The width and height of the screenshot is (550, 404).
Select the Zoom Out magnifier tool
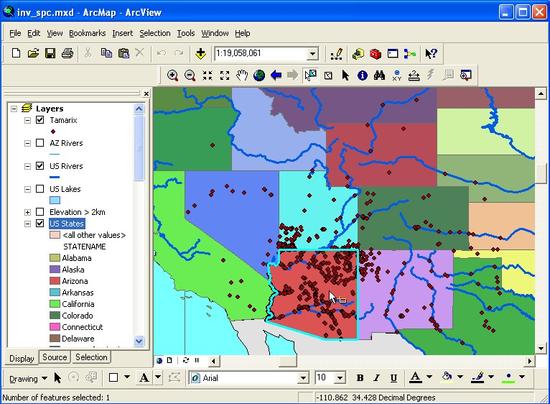click(190, 75)
